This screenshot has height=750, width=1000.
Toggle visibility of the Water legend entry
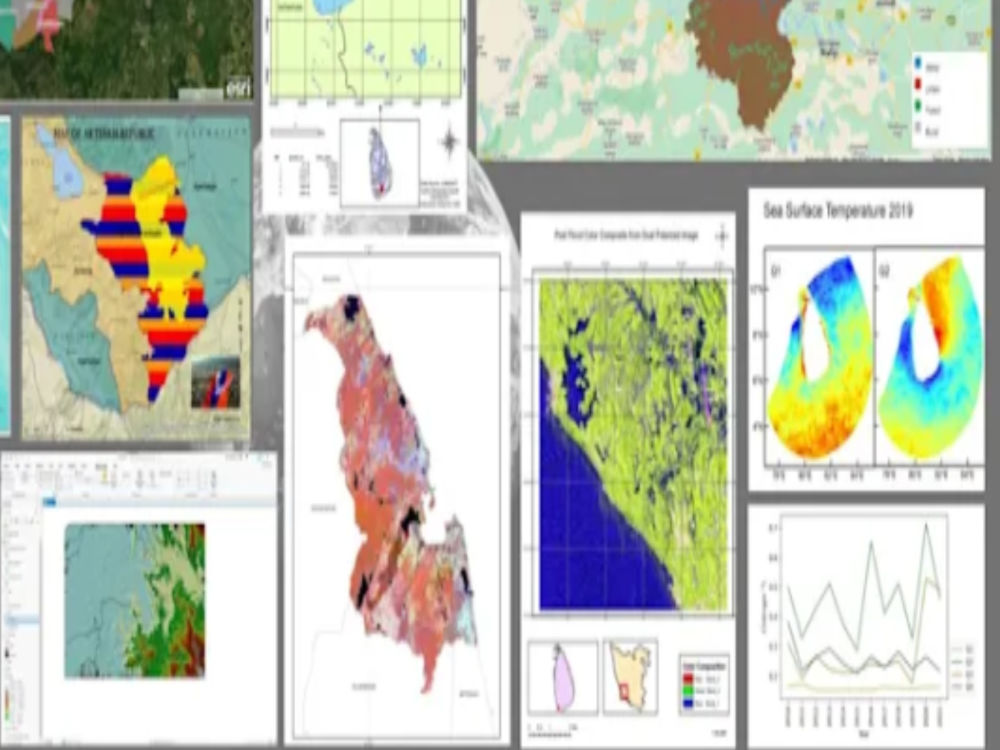[x=917, y=62]
